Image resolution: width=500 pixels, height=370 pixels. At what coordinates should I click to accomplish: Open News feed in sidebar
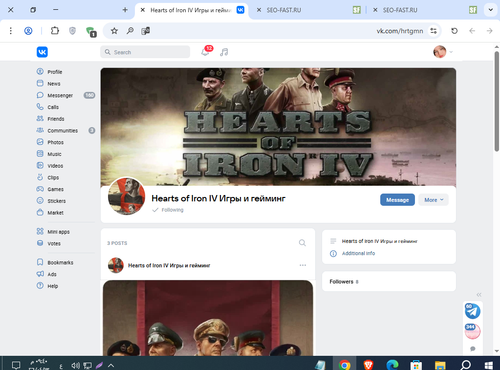coord(54,84)
